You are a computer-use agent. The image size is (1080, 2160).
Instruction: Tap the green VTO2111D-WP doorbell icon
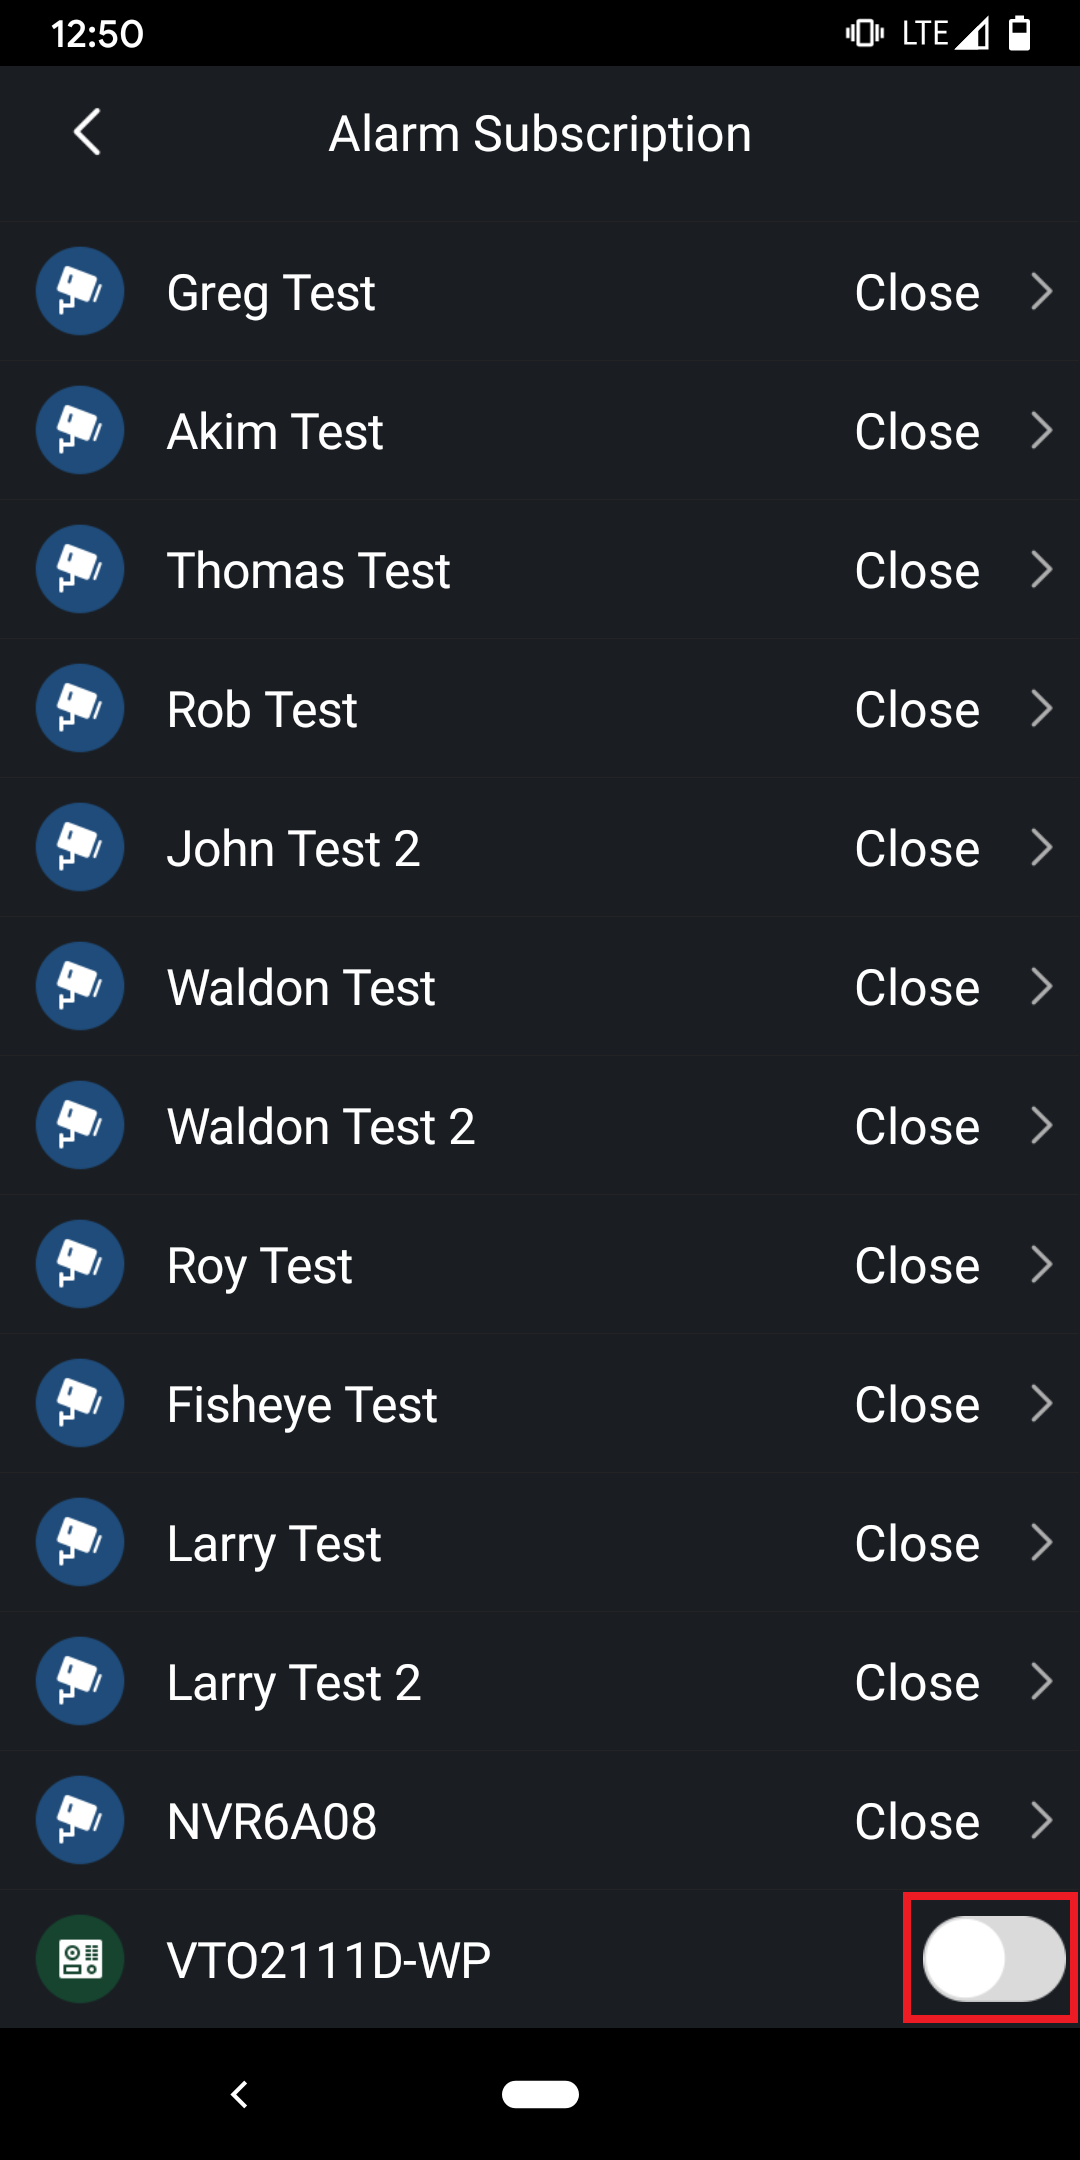point(80,1959)
